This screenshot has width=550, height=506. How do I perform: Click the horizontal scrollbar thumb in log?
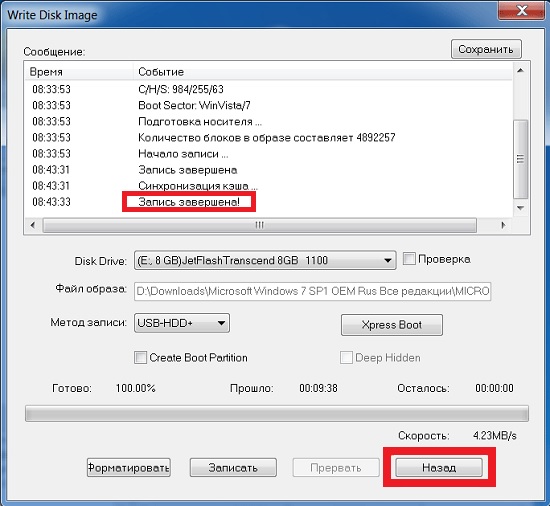tap(260, 225)
